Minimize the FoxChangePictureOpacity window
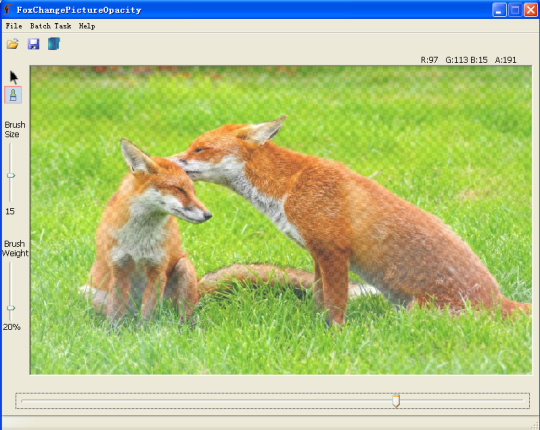The width and height of the screenshot is (540, 430). [499, 10]
